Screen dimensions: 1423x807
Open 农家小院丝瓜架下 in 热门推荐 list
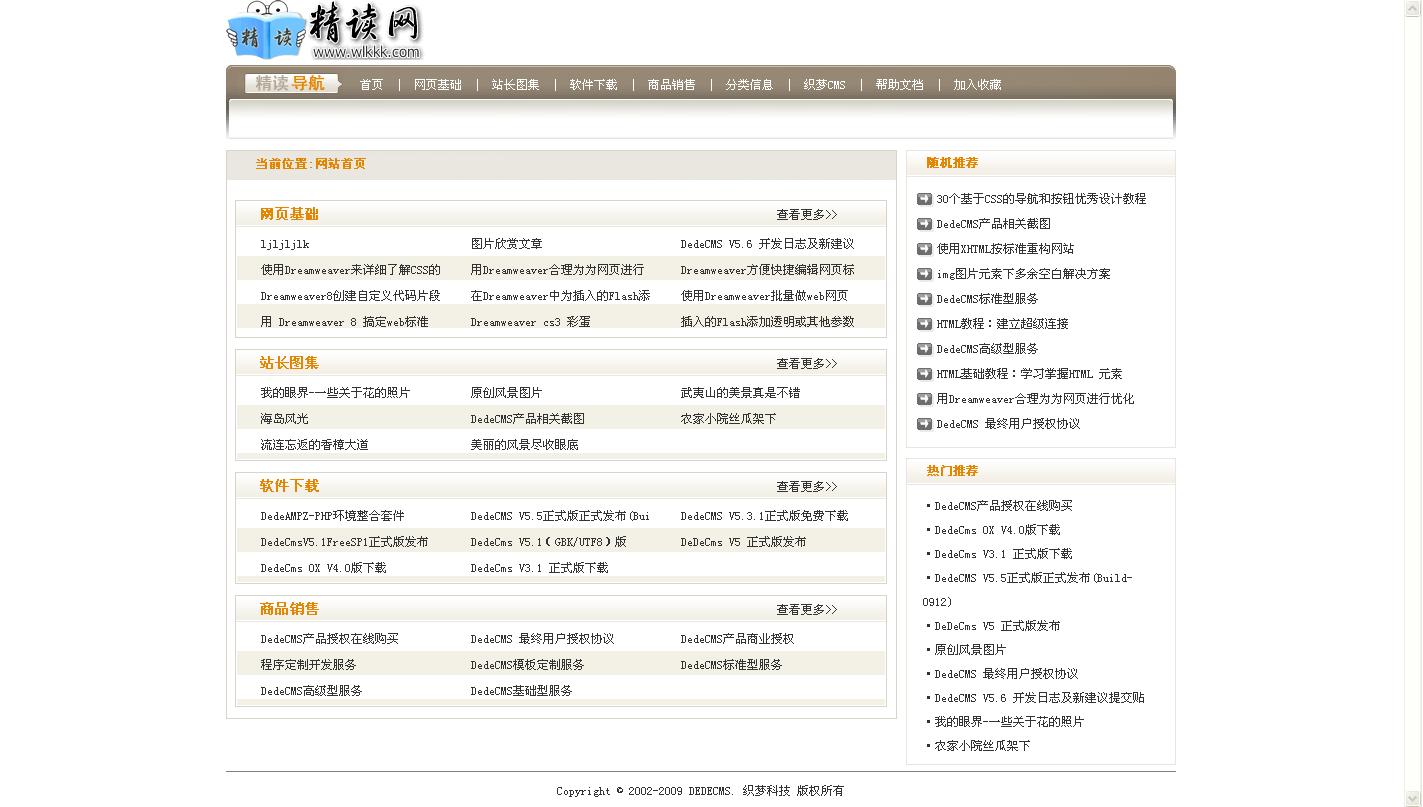[982, 746]
